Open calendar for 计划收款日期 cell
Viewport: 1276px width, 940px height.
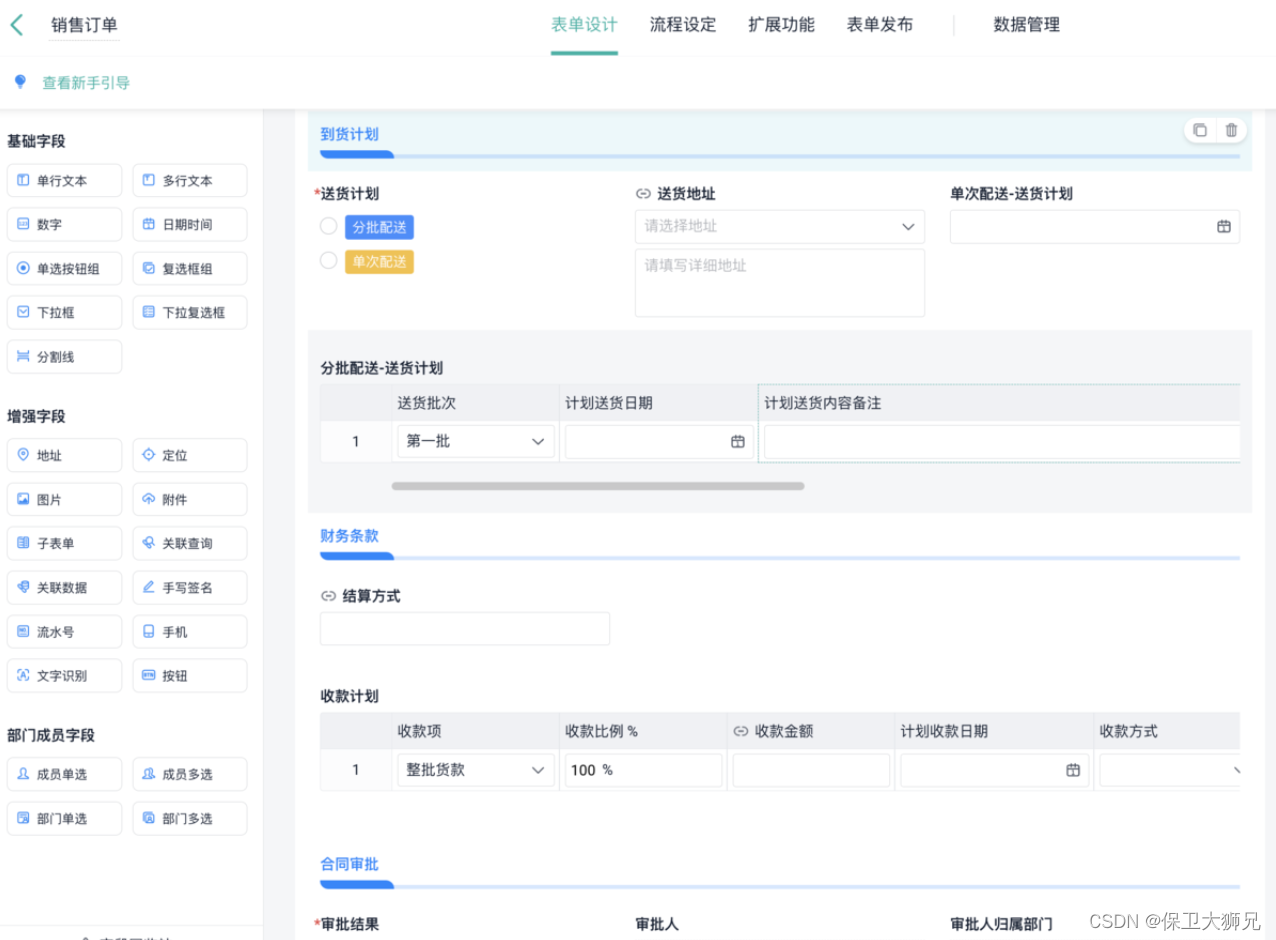coord(1073,770)
